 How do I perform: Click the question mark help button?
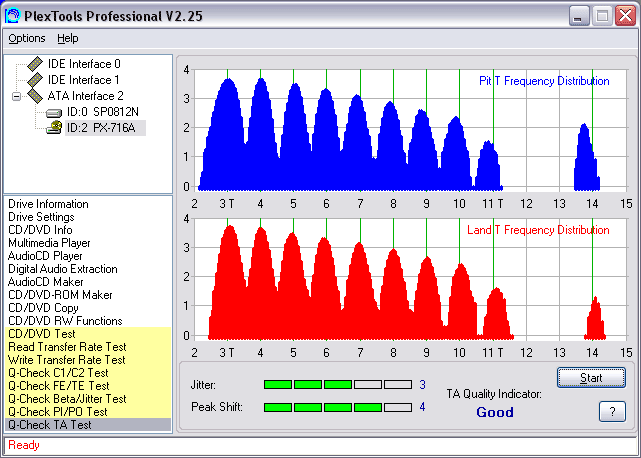[612, 411]
